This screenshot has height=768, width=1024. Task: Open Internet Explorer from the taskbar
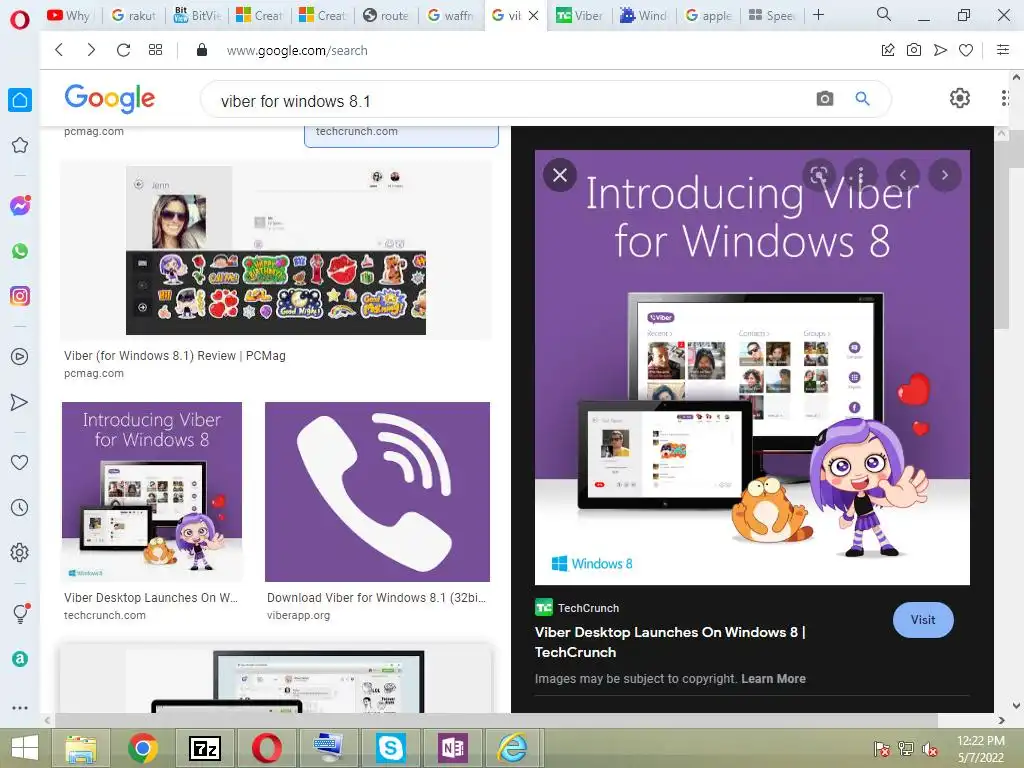[x=513, y=748]
